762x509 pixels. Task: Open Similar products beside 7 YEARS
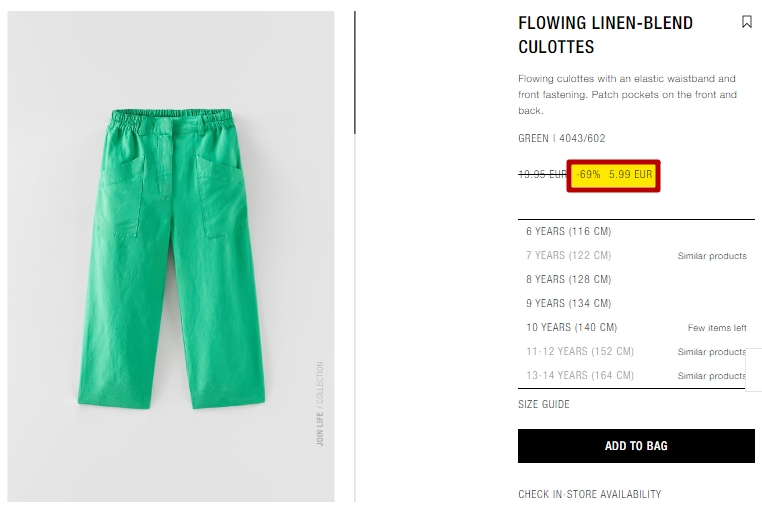tap(712, 256)
